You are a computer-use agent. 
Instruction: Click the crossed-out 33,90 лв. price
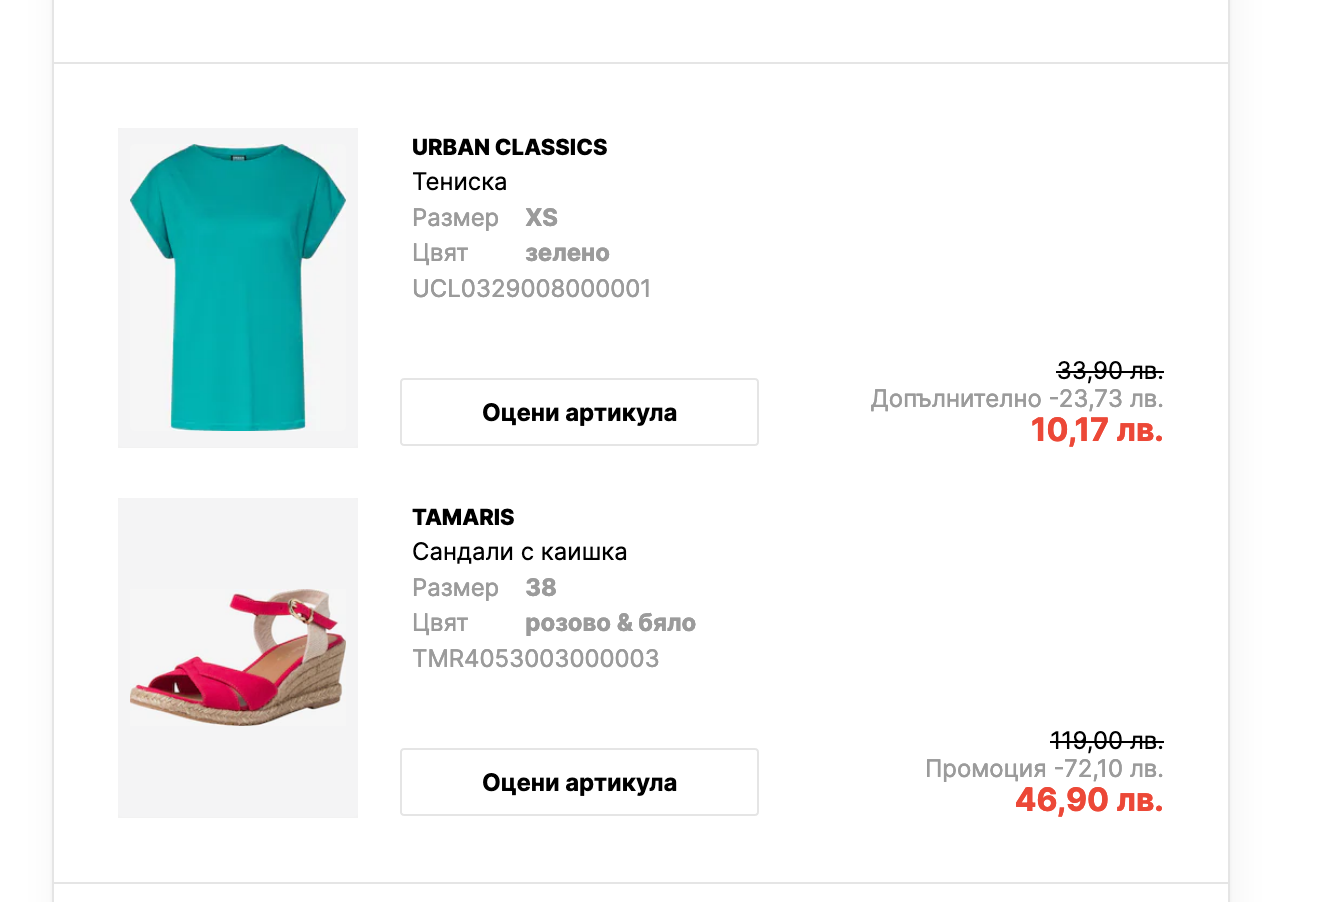[1109, 371]
